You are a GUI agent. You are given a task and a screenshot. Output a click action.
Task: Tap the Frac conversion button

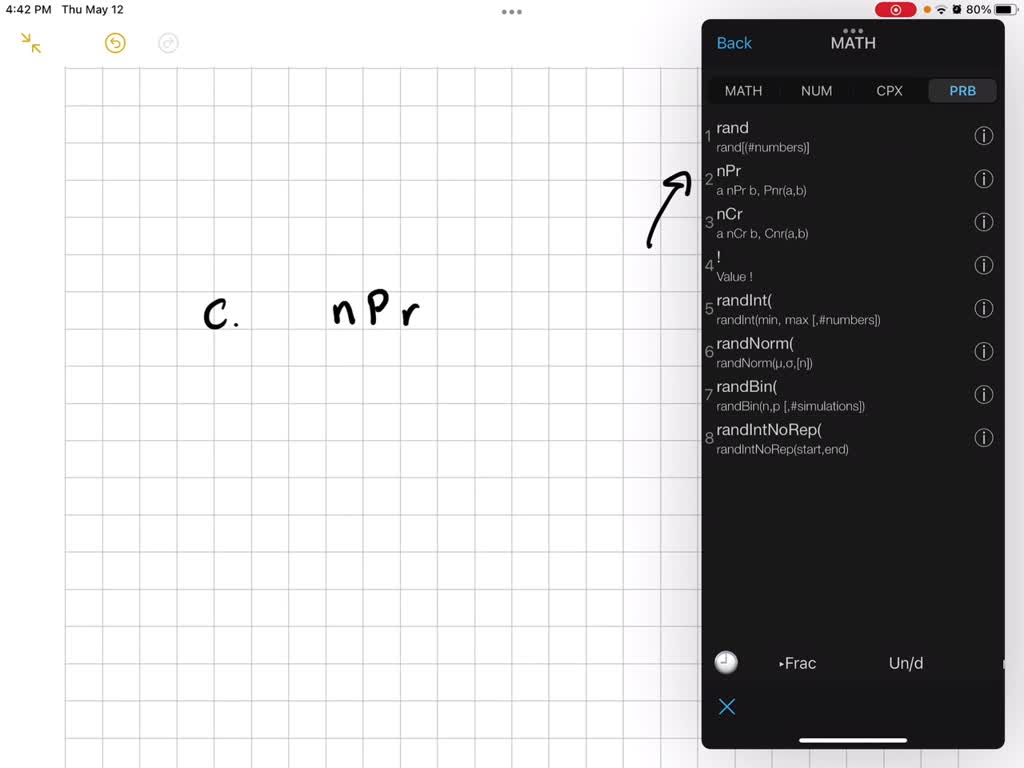point(797,662)
